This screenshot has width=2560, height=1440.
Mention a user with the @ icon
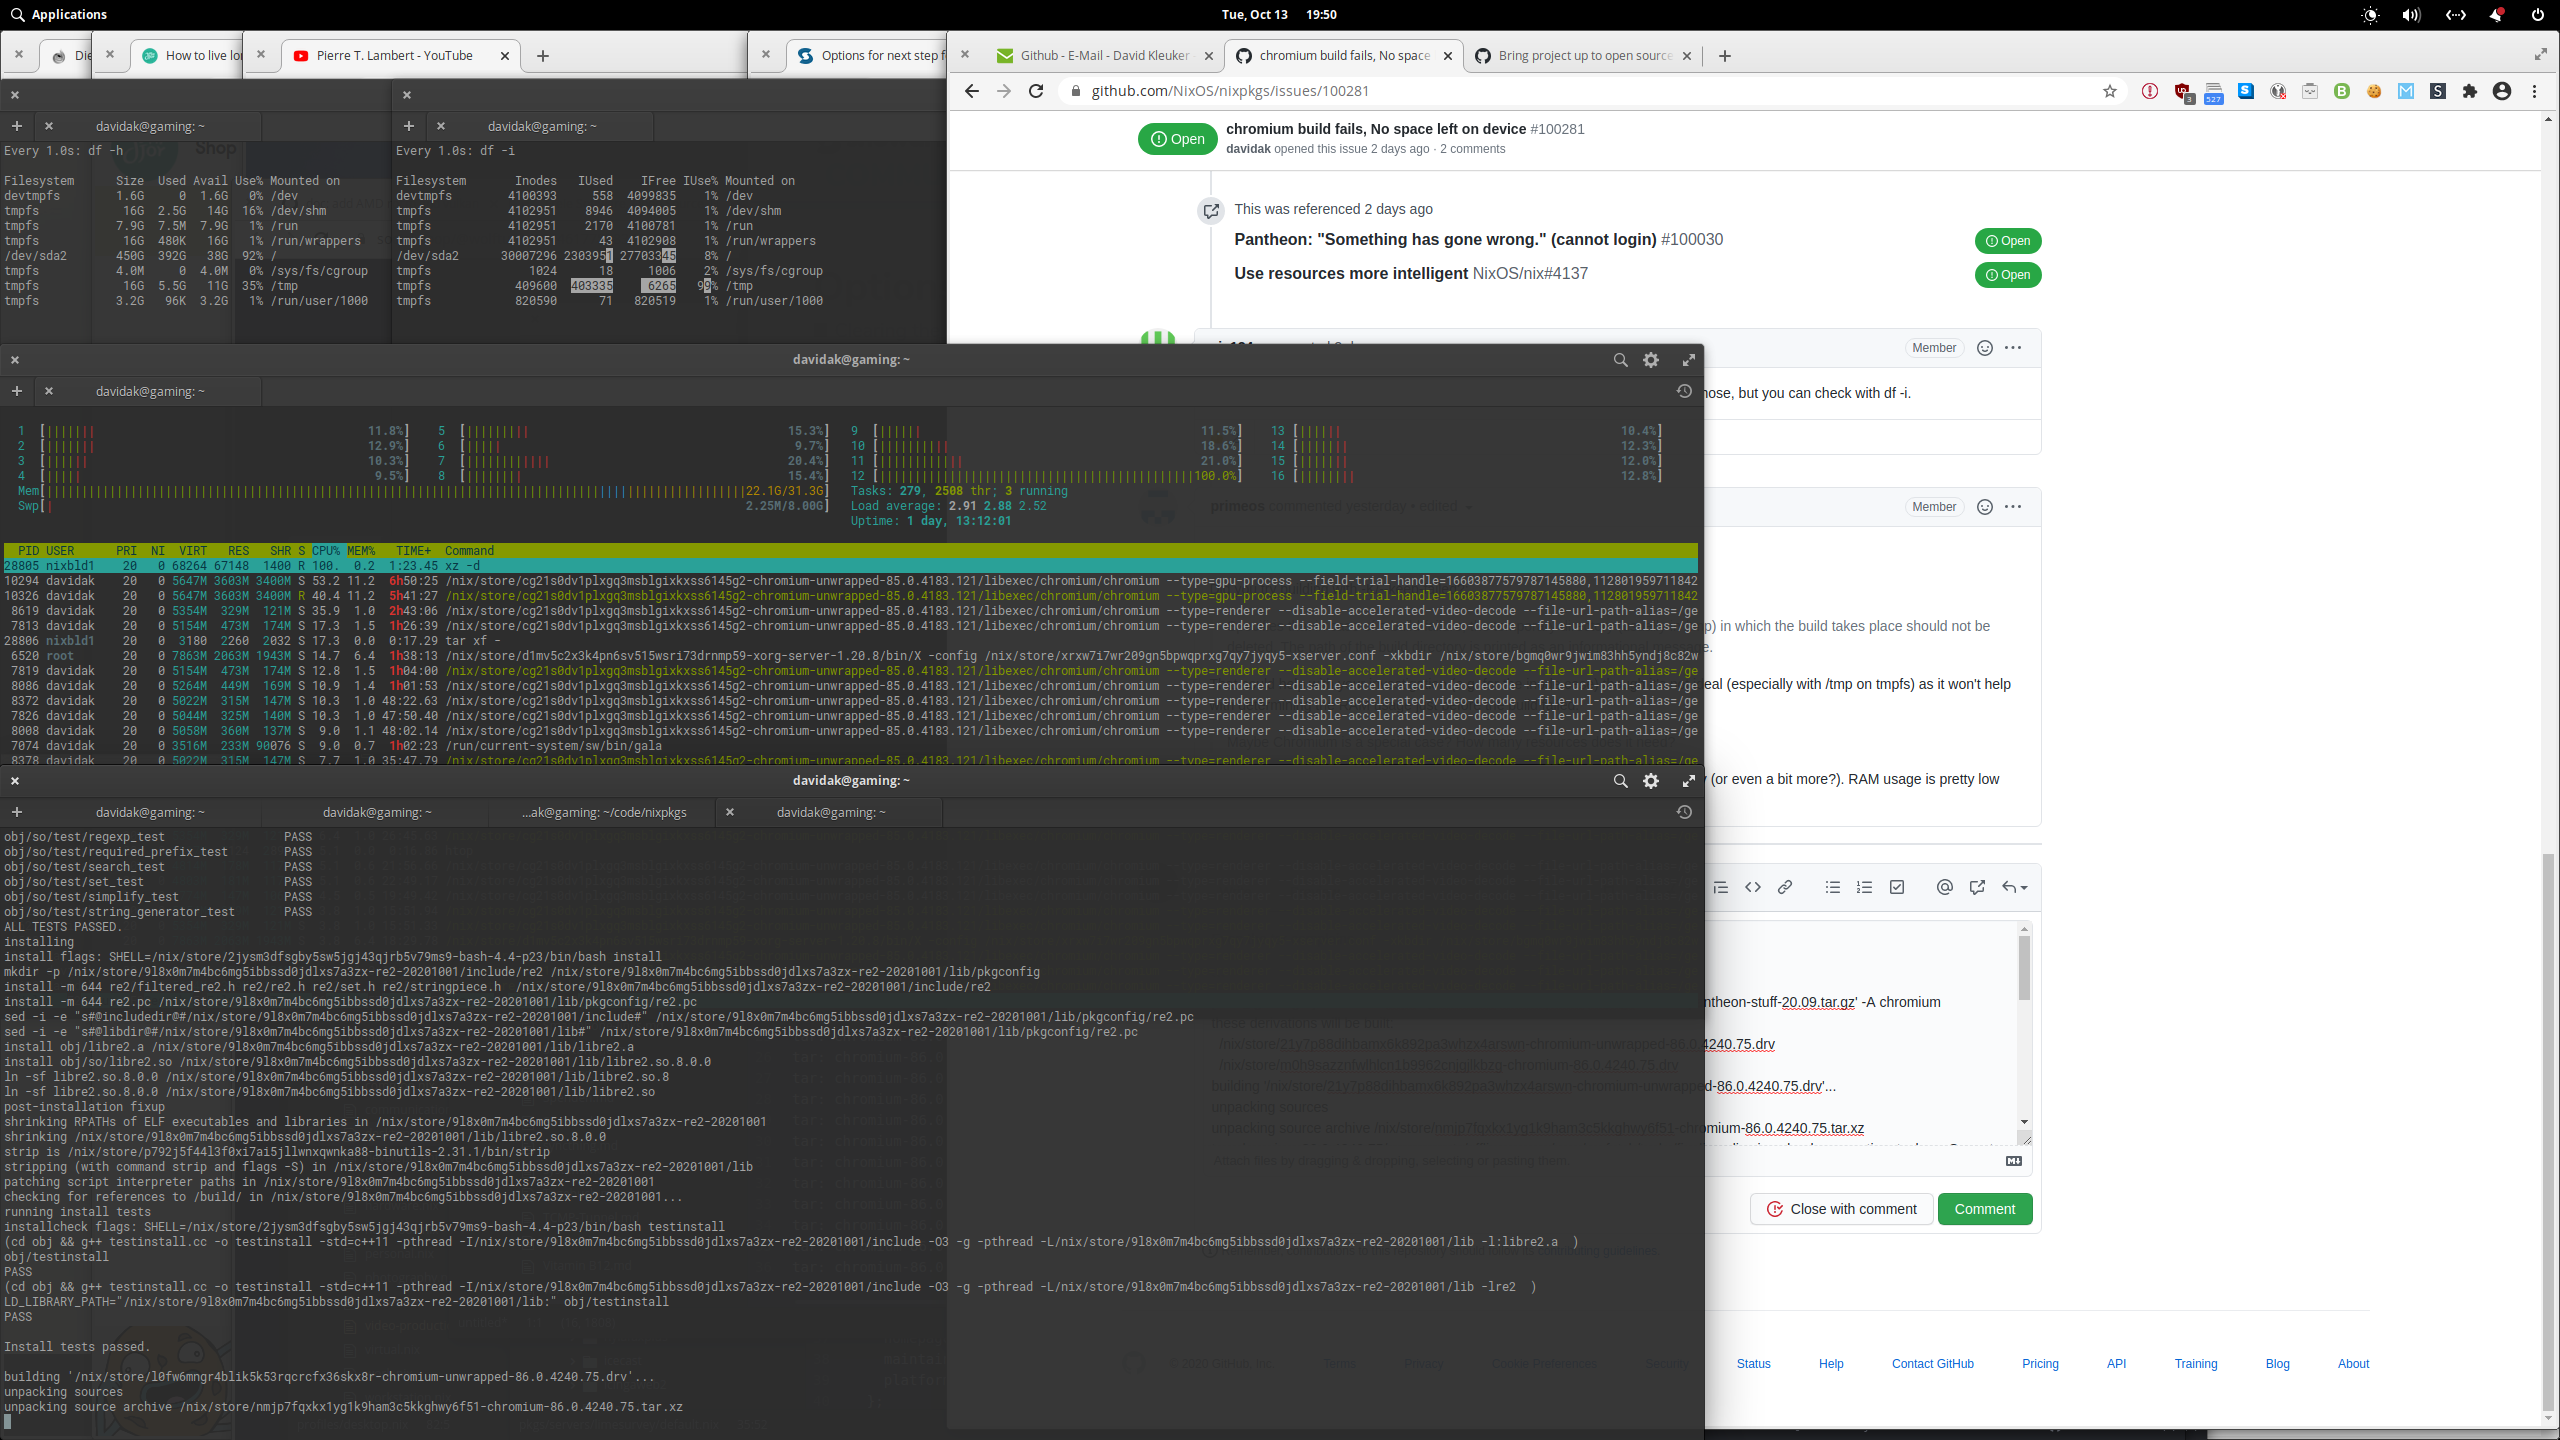pyautogui.click(x=1944, y=887)
